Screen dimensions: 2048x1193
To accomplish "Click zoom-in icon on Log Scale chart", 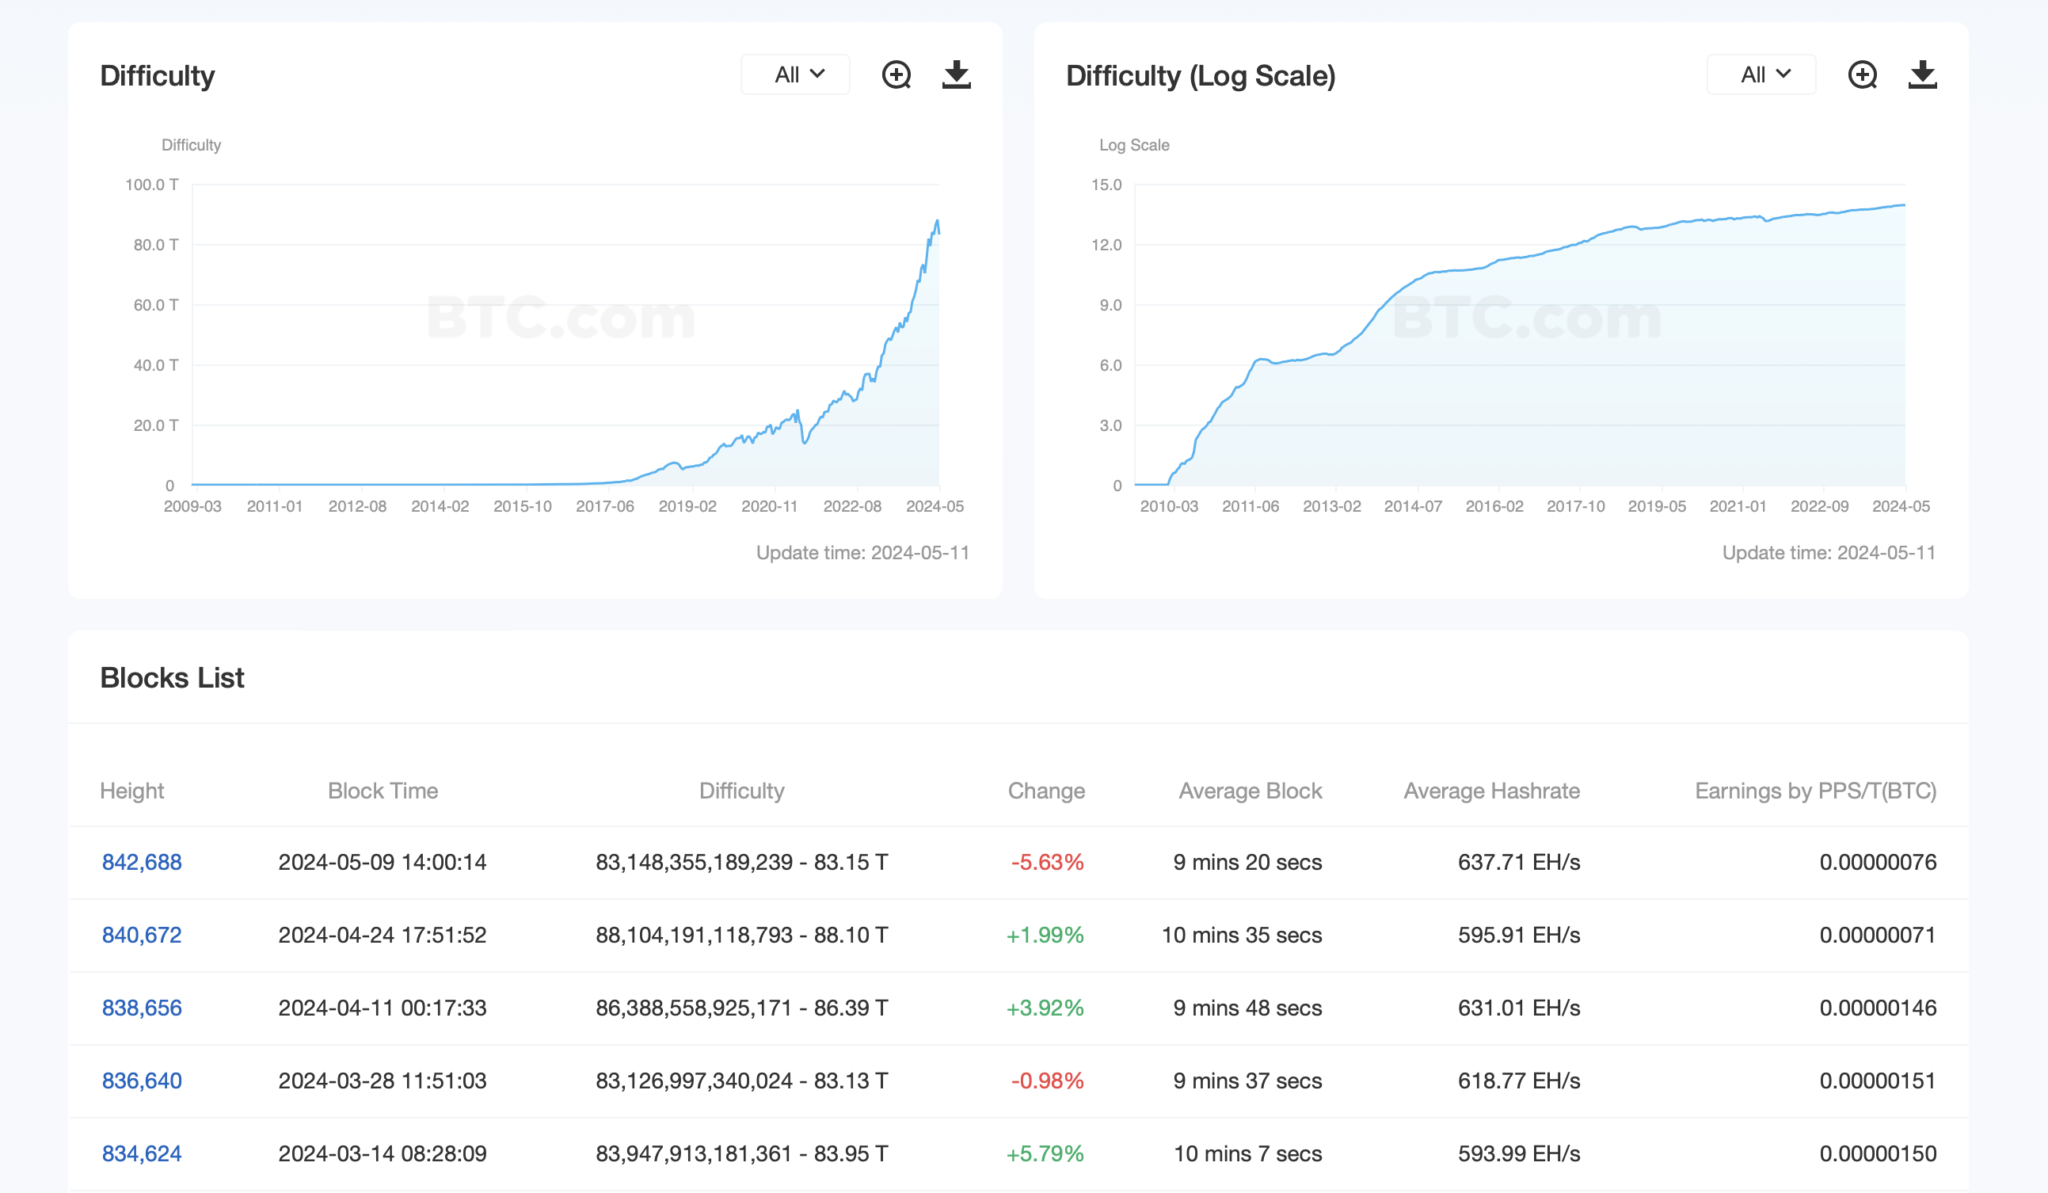I will click(x=1862, y=75).
